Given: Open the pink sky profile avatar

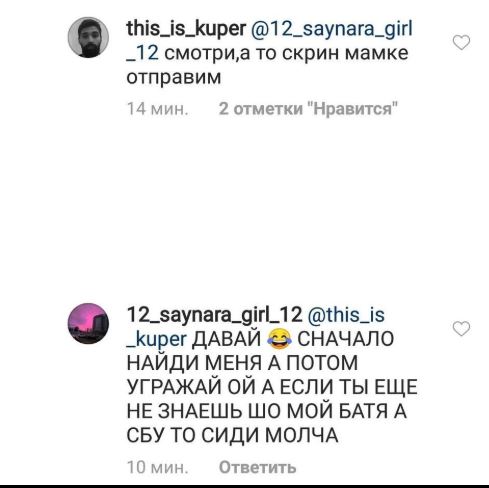Looking at the screenshot, I should pos(88,323).
